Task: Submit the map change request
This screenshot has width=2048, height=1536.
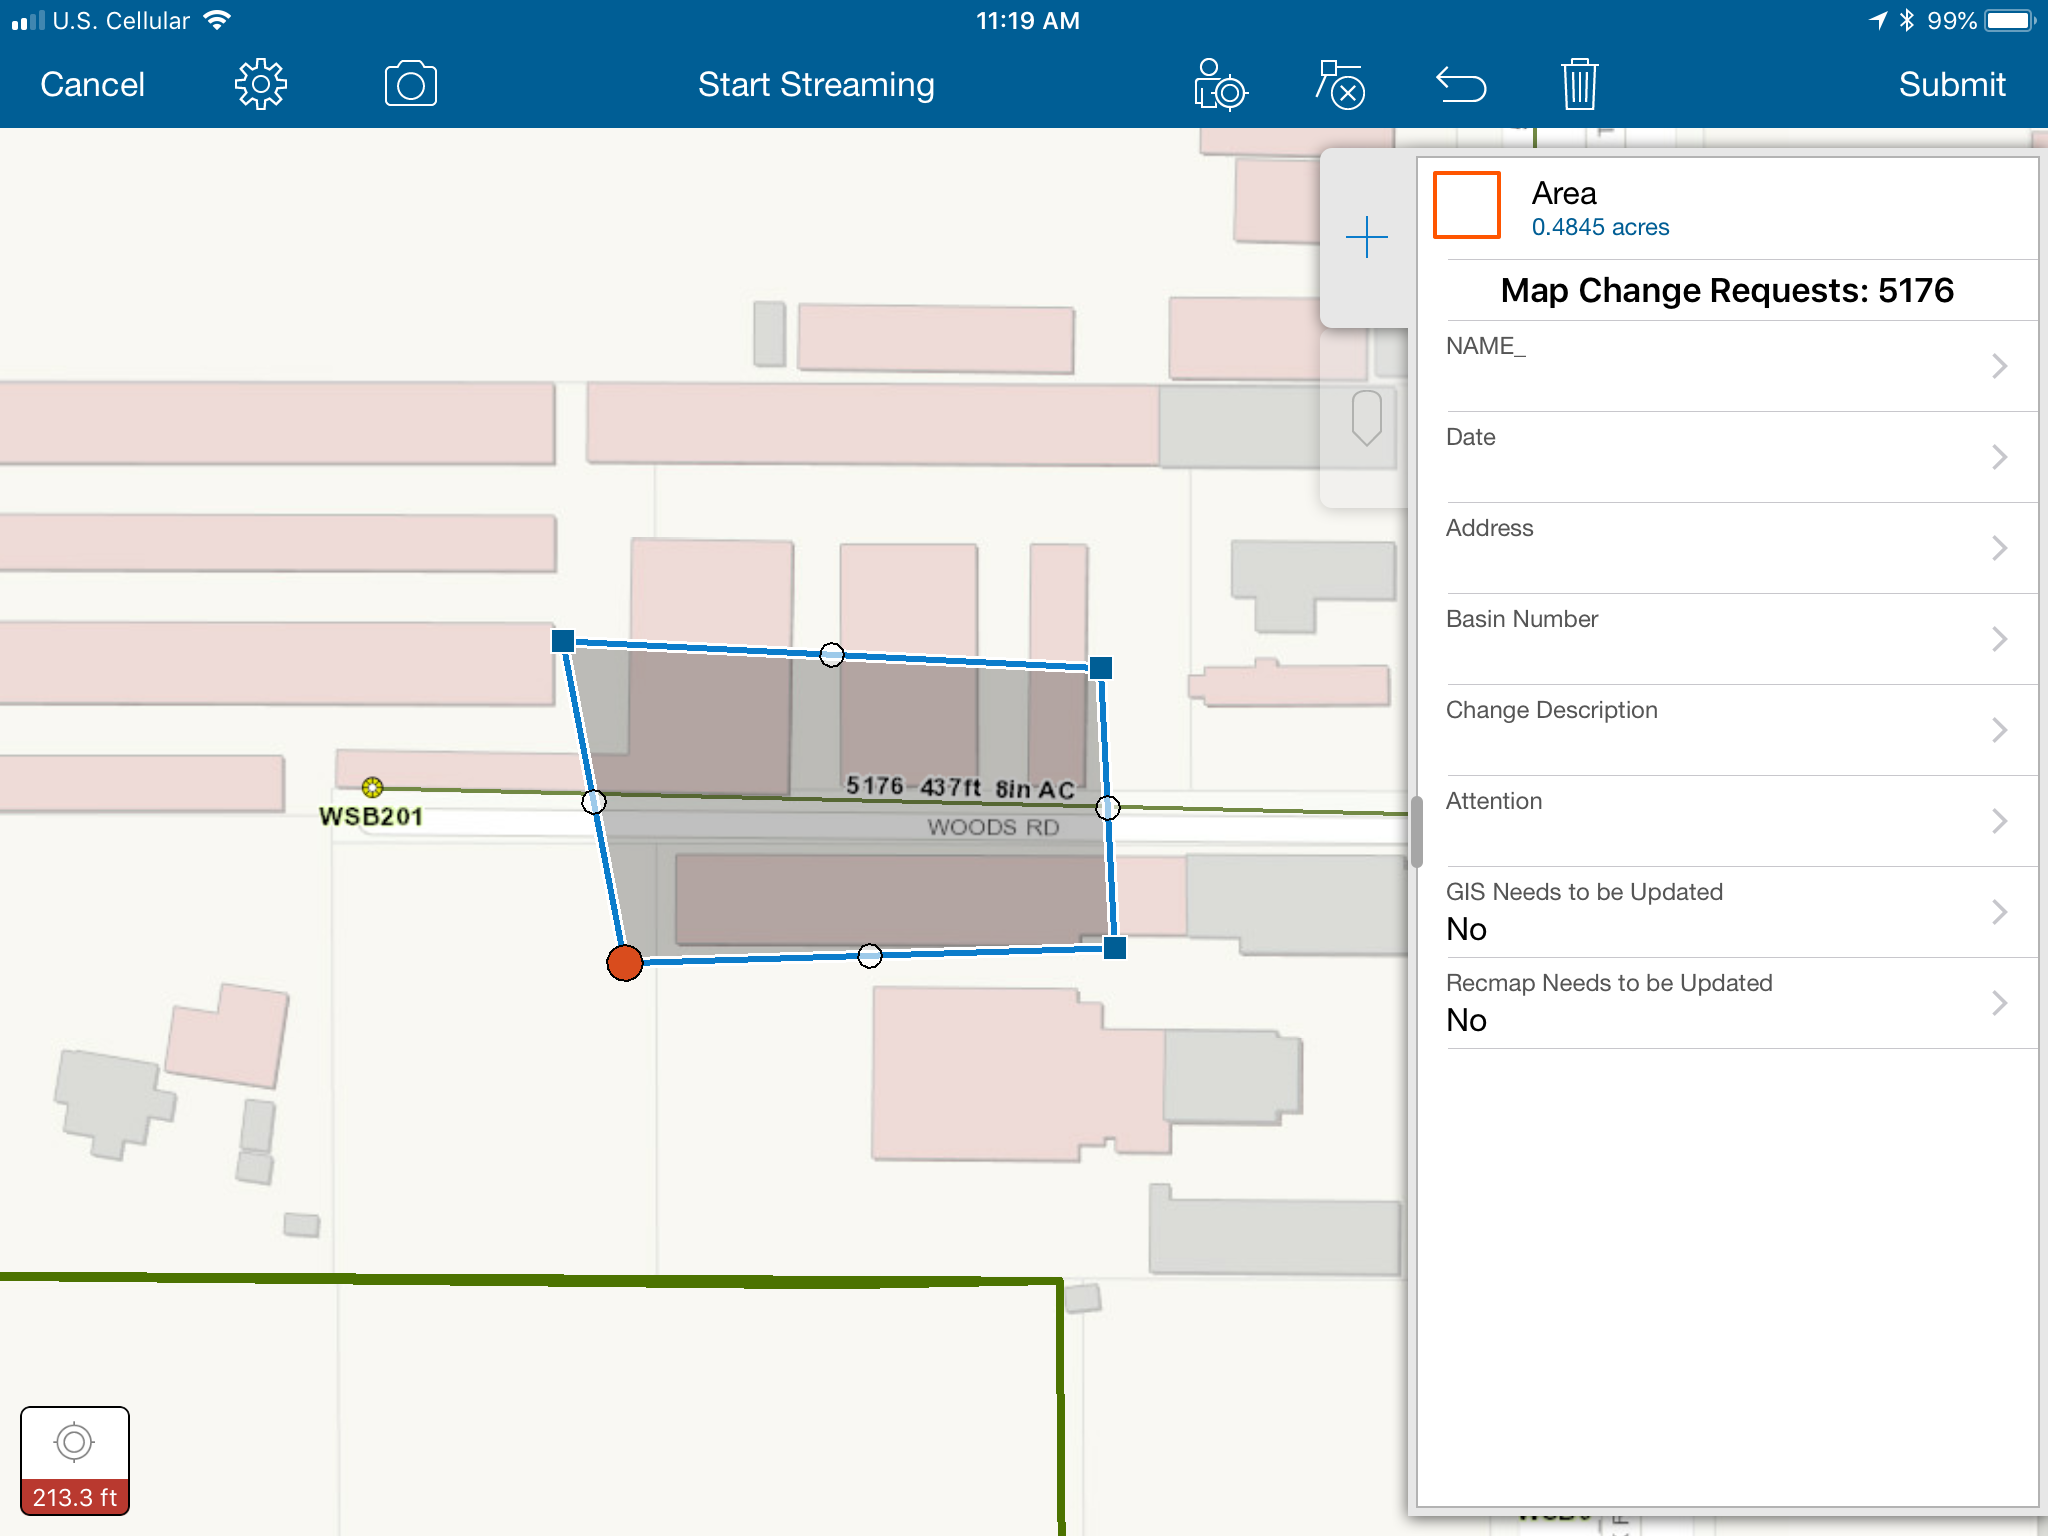Action: click(1952, 85)
